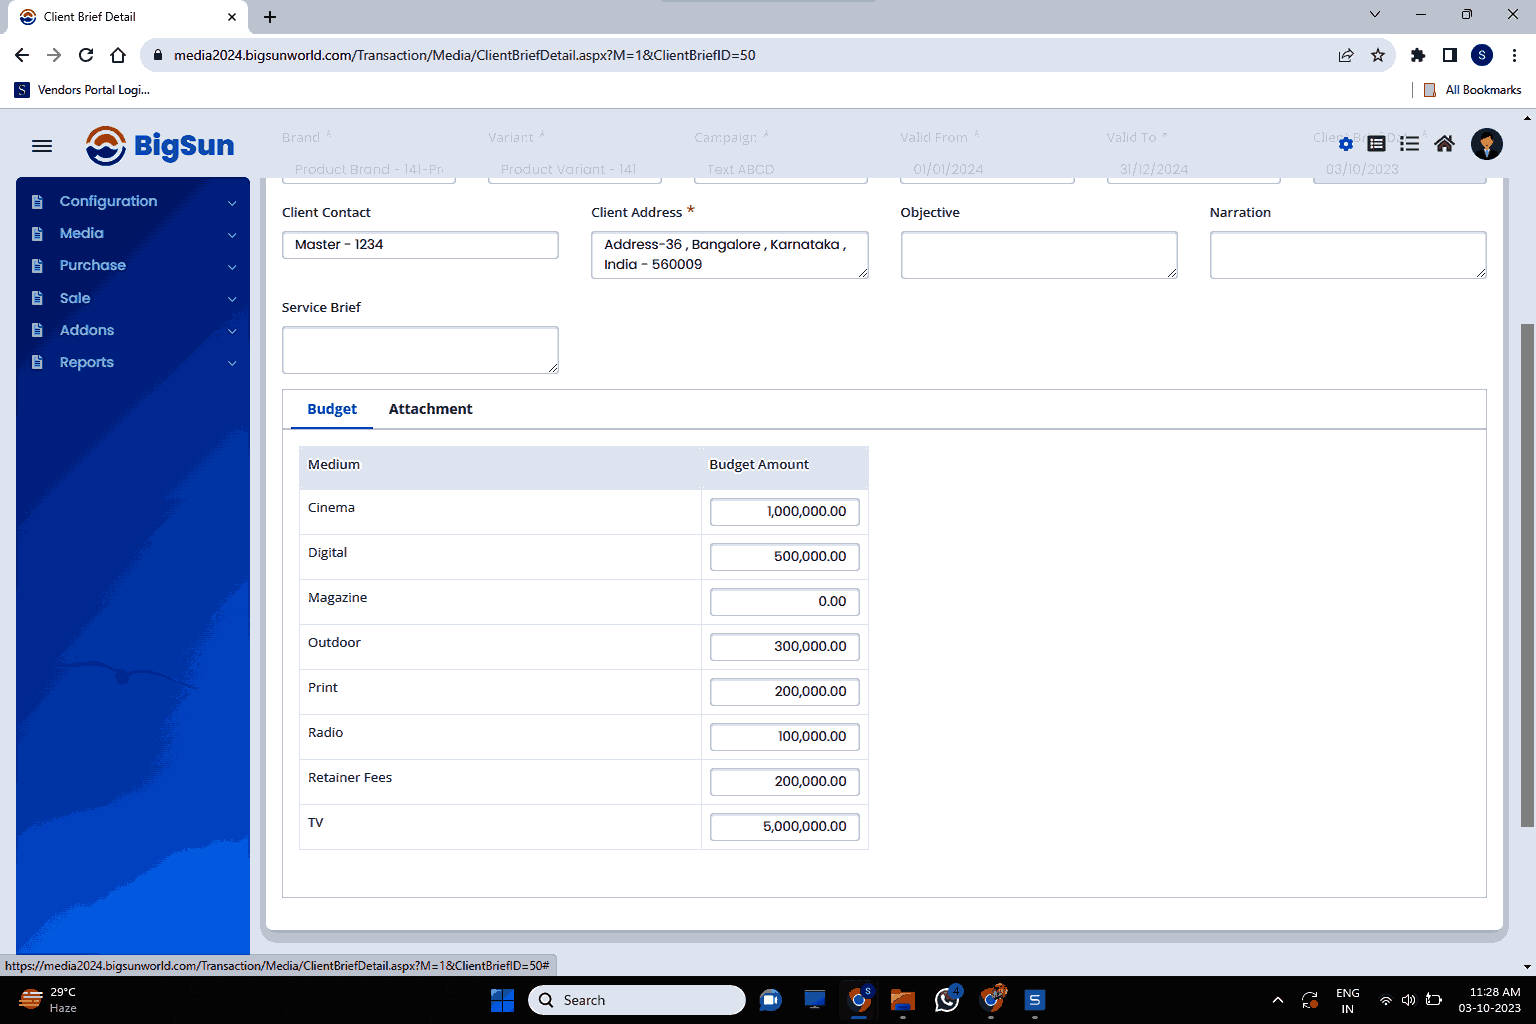The width and height of the screenshot is (1536, 1024).
Task: Open Vendors Portal Login bookmark
Action: (83, 90)
